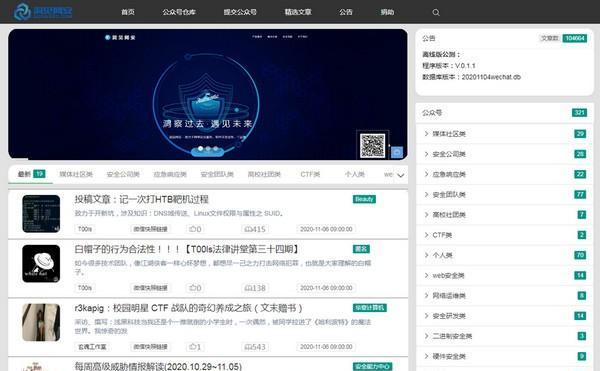Click 微信快照链接 on the r3kapig article
The image size is (600, 371).
coord(150,347)
